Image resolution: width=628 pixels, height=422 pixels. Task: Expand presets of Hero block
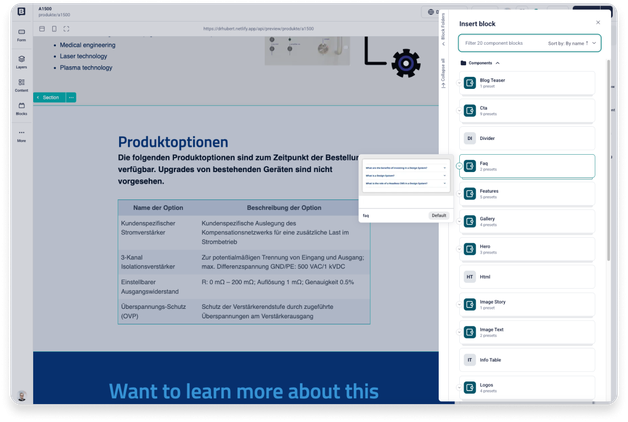coord(459,249)
